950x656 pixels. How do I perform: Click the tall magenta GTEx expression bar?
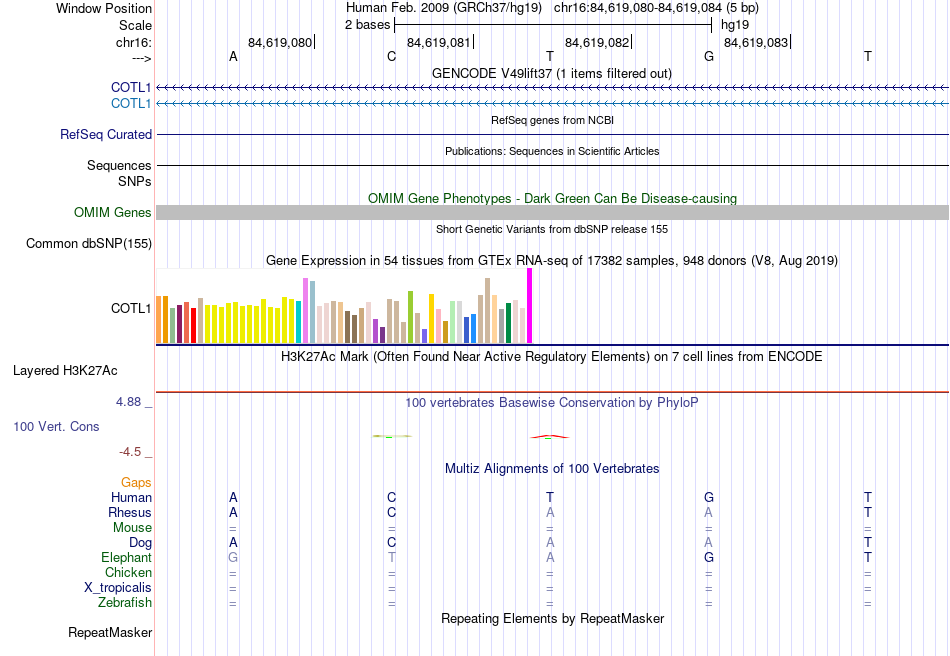pyautogui.click(x=530, y=306)
